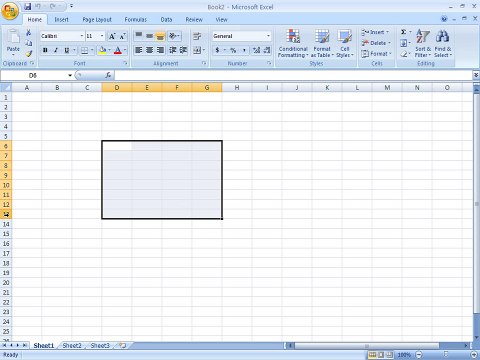
Task: Open Format as Table gallery
Action: (x=322, y=43)
